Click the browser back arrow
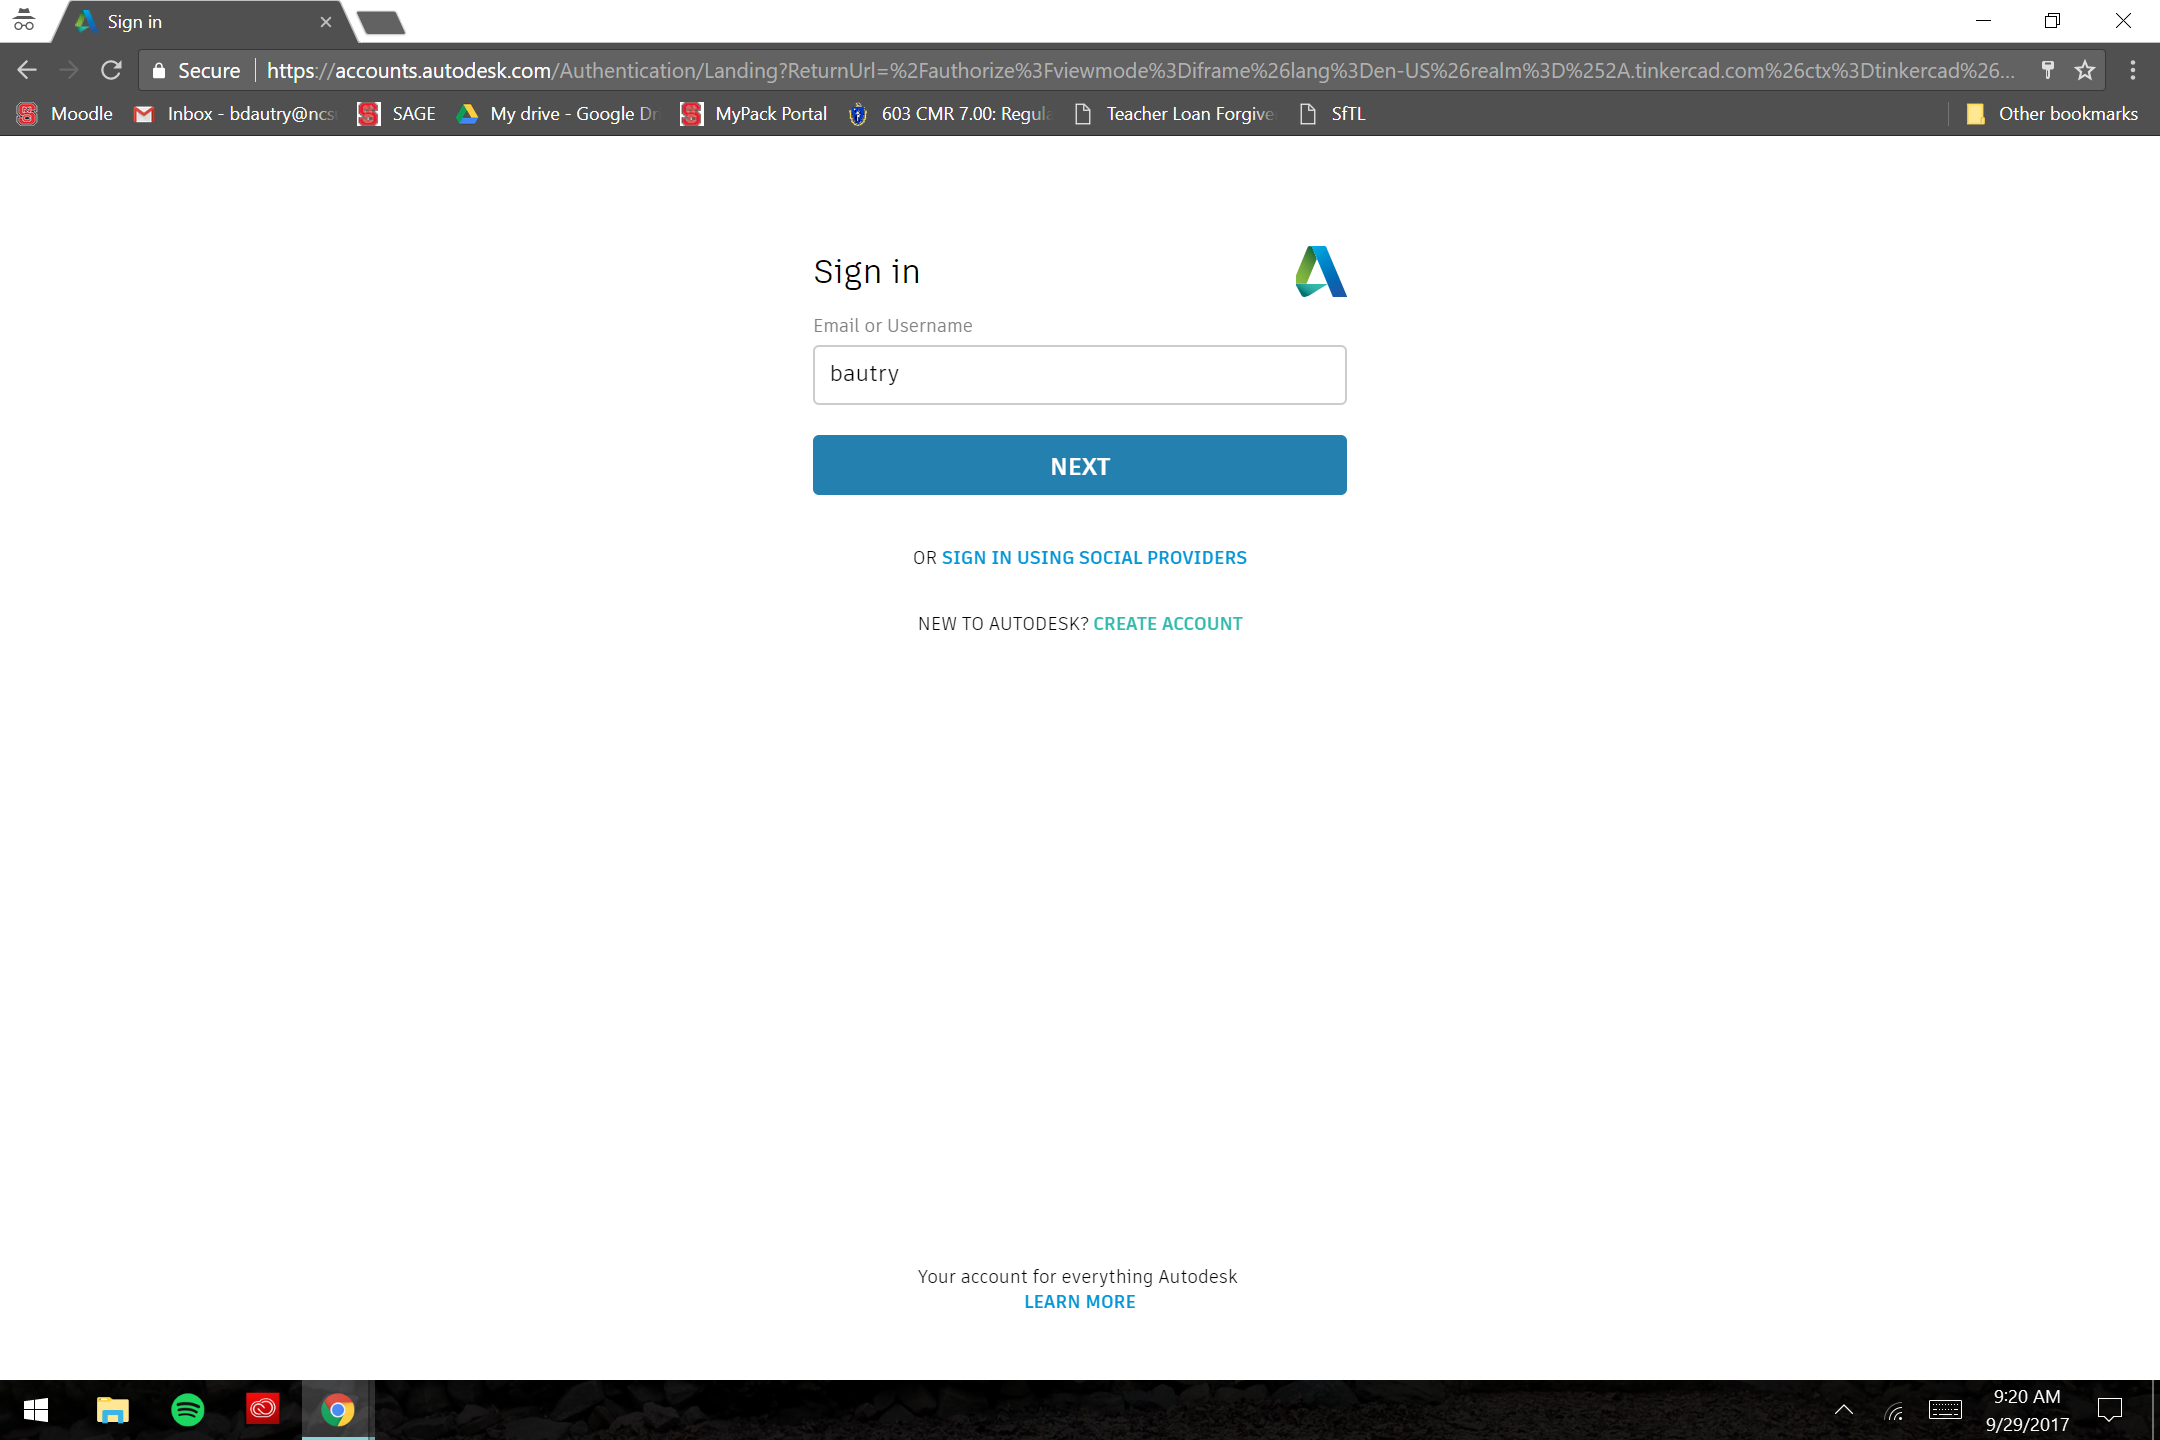This screenshot has height=1440, width=2160. [27, 70]
